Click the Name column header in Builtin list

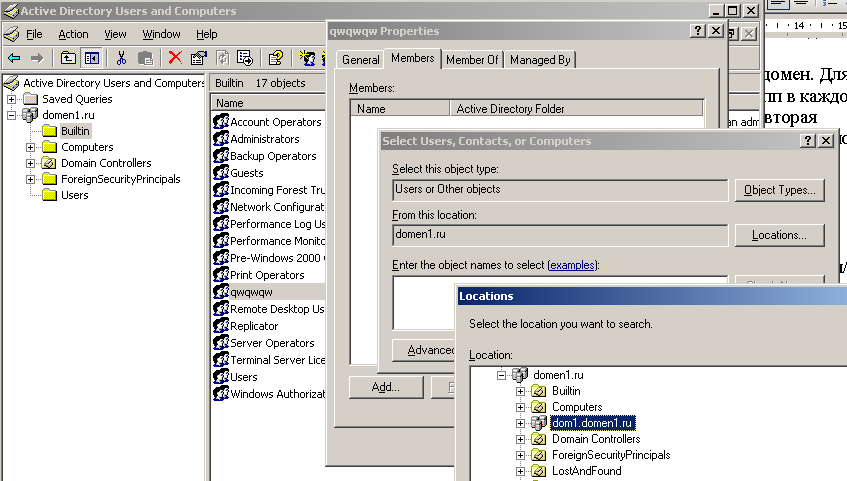pyautogui.click(x=268, y=103)
